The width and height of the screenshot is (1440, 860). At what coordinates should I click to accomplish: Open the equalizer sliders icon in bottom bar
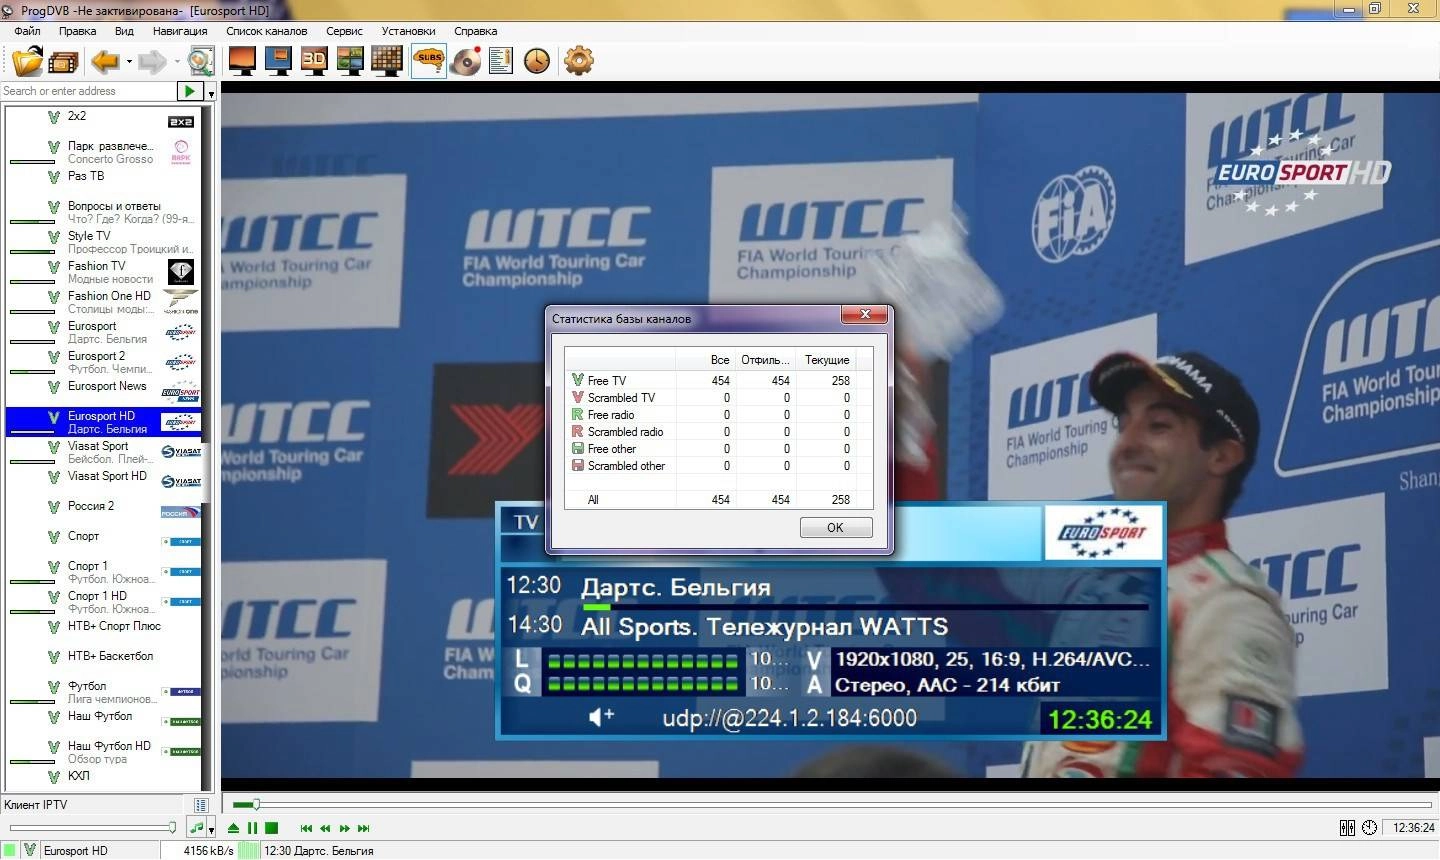1347,828
